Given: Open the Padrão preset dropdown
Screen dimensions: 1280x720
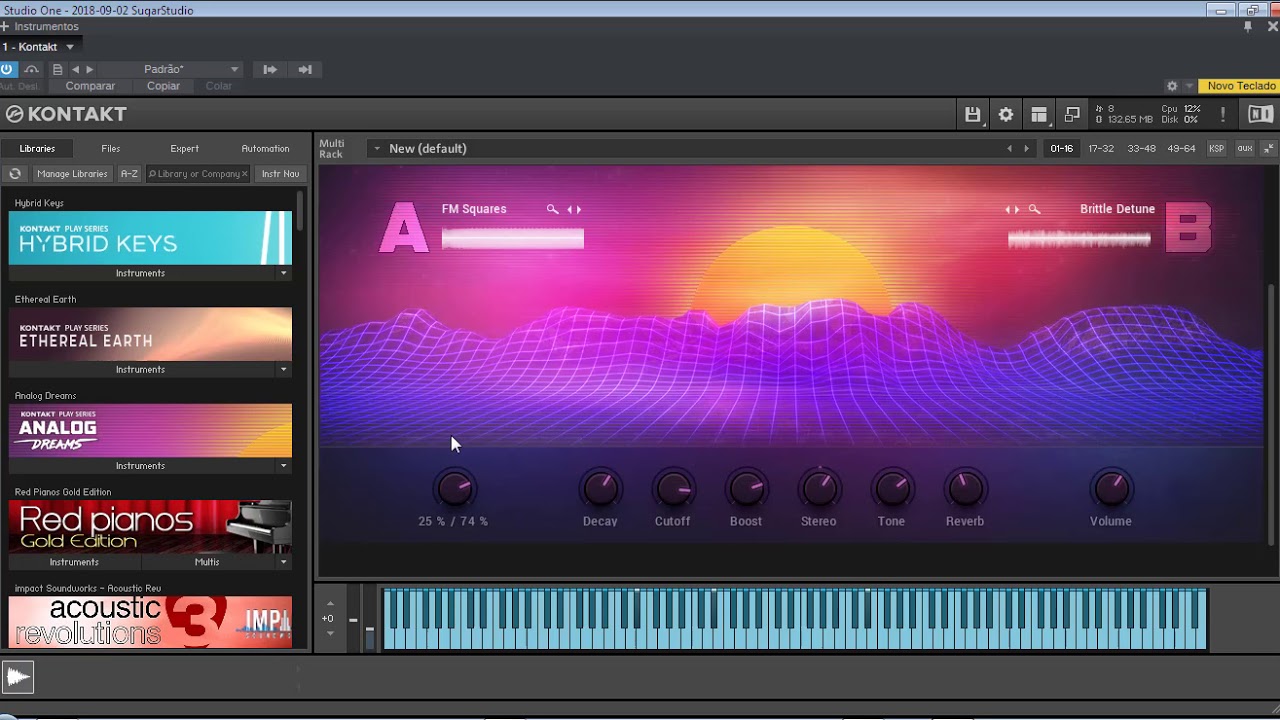Looking at the screenshot, I should click(234, 70).
